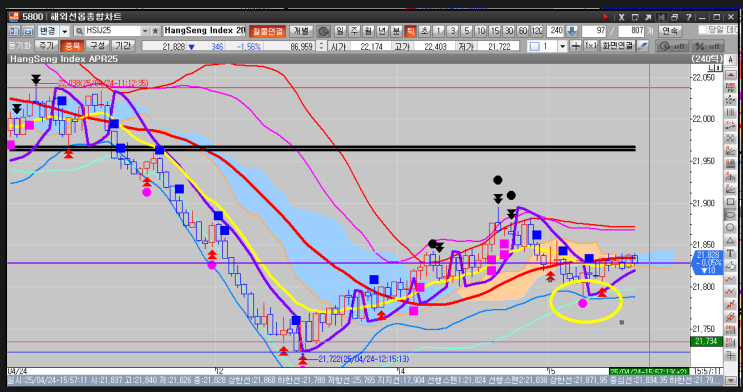This screenshot has width=743, height=392.
Task: Click the 개별 button
Action: (301, 31)
